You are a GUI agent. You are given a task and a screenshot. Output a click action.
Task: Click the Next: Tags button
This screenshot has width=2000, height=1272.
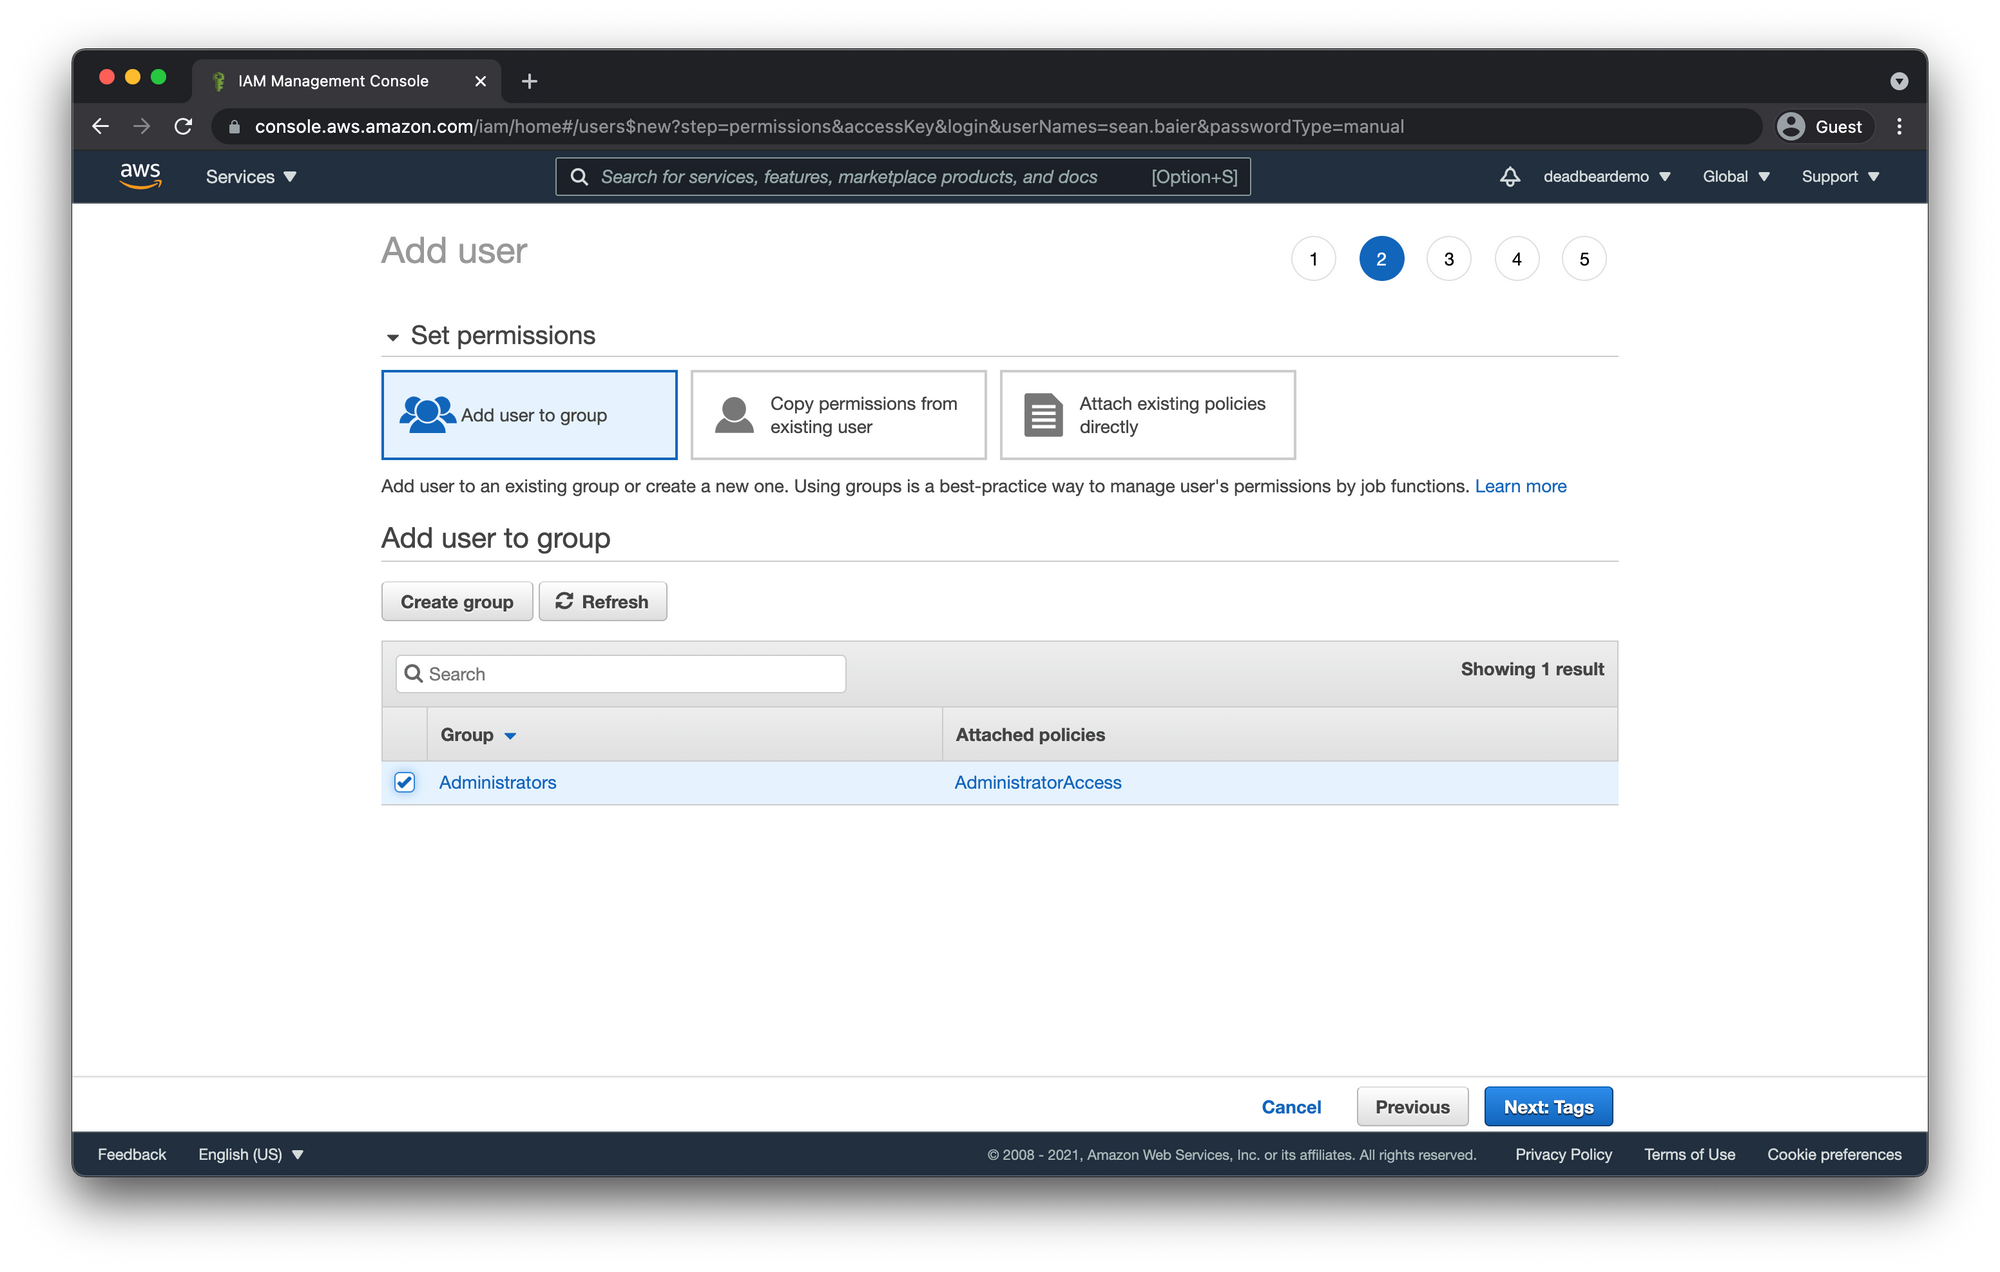[1550, 1106]
